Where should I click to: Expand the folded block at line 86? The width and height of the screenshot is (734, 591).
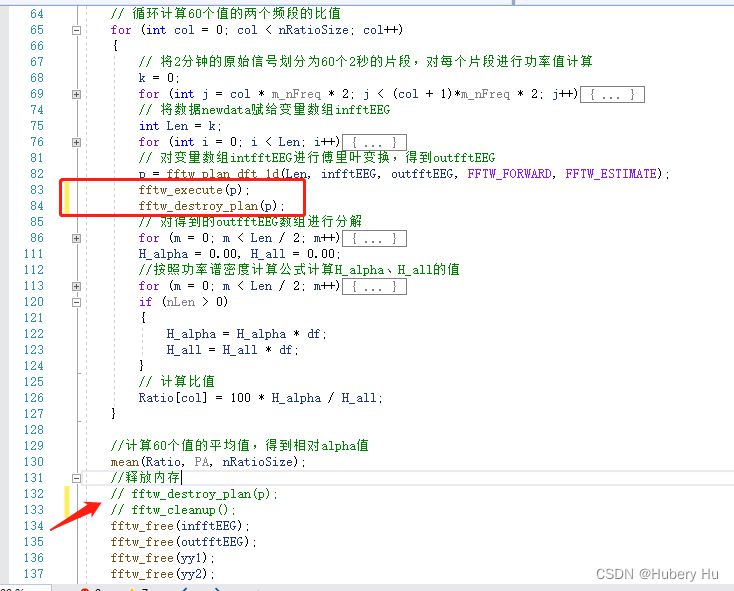coord(76,238)
